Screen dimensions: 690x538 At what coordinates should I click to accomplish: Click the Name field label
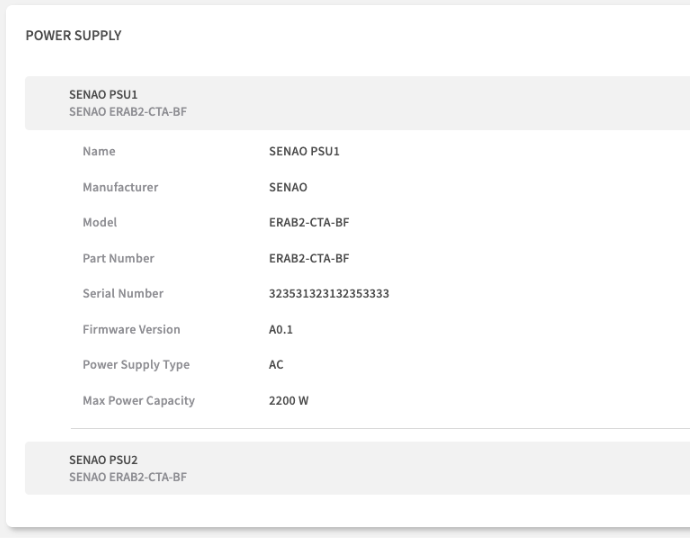[x=99, y=152]
